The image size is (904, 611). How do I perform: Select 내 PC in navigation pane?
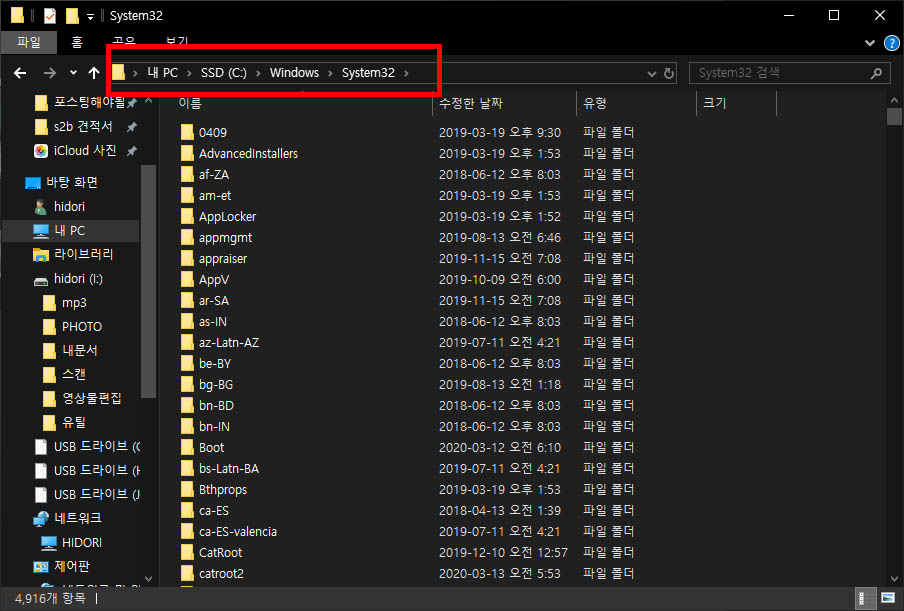click(69, 231)
